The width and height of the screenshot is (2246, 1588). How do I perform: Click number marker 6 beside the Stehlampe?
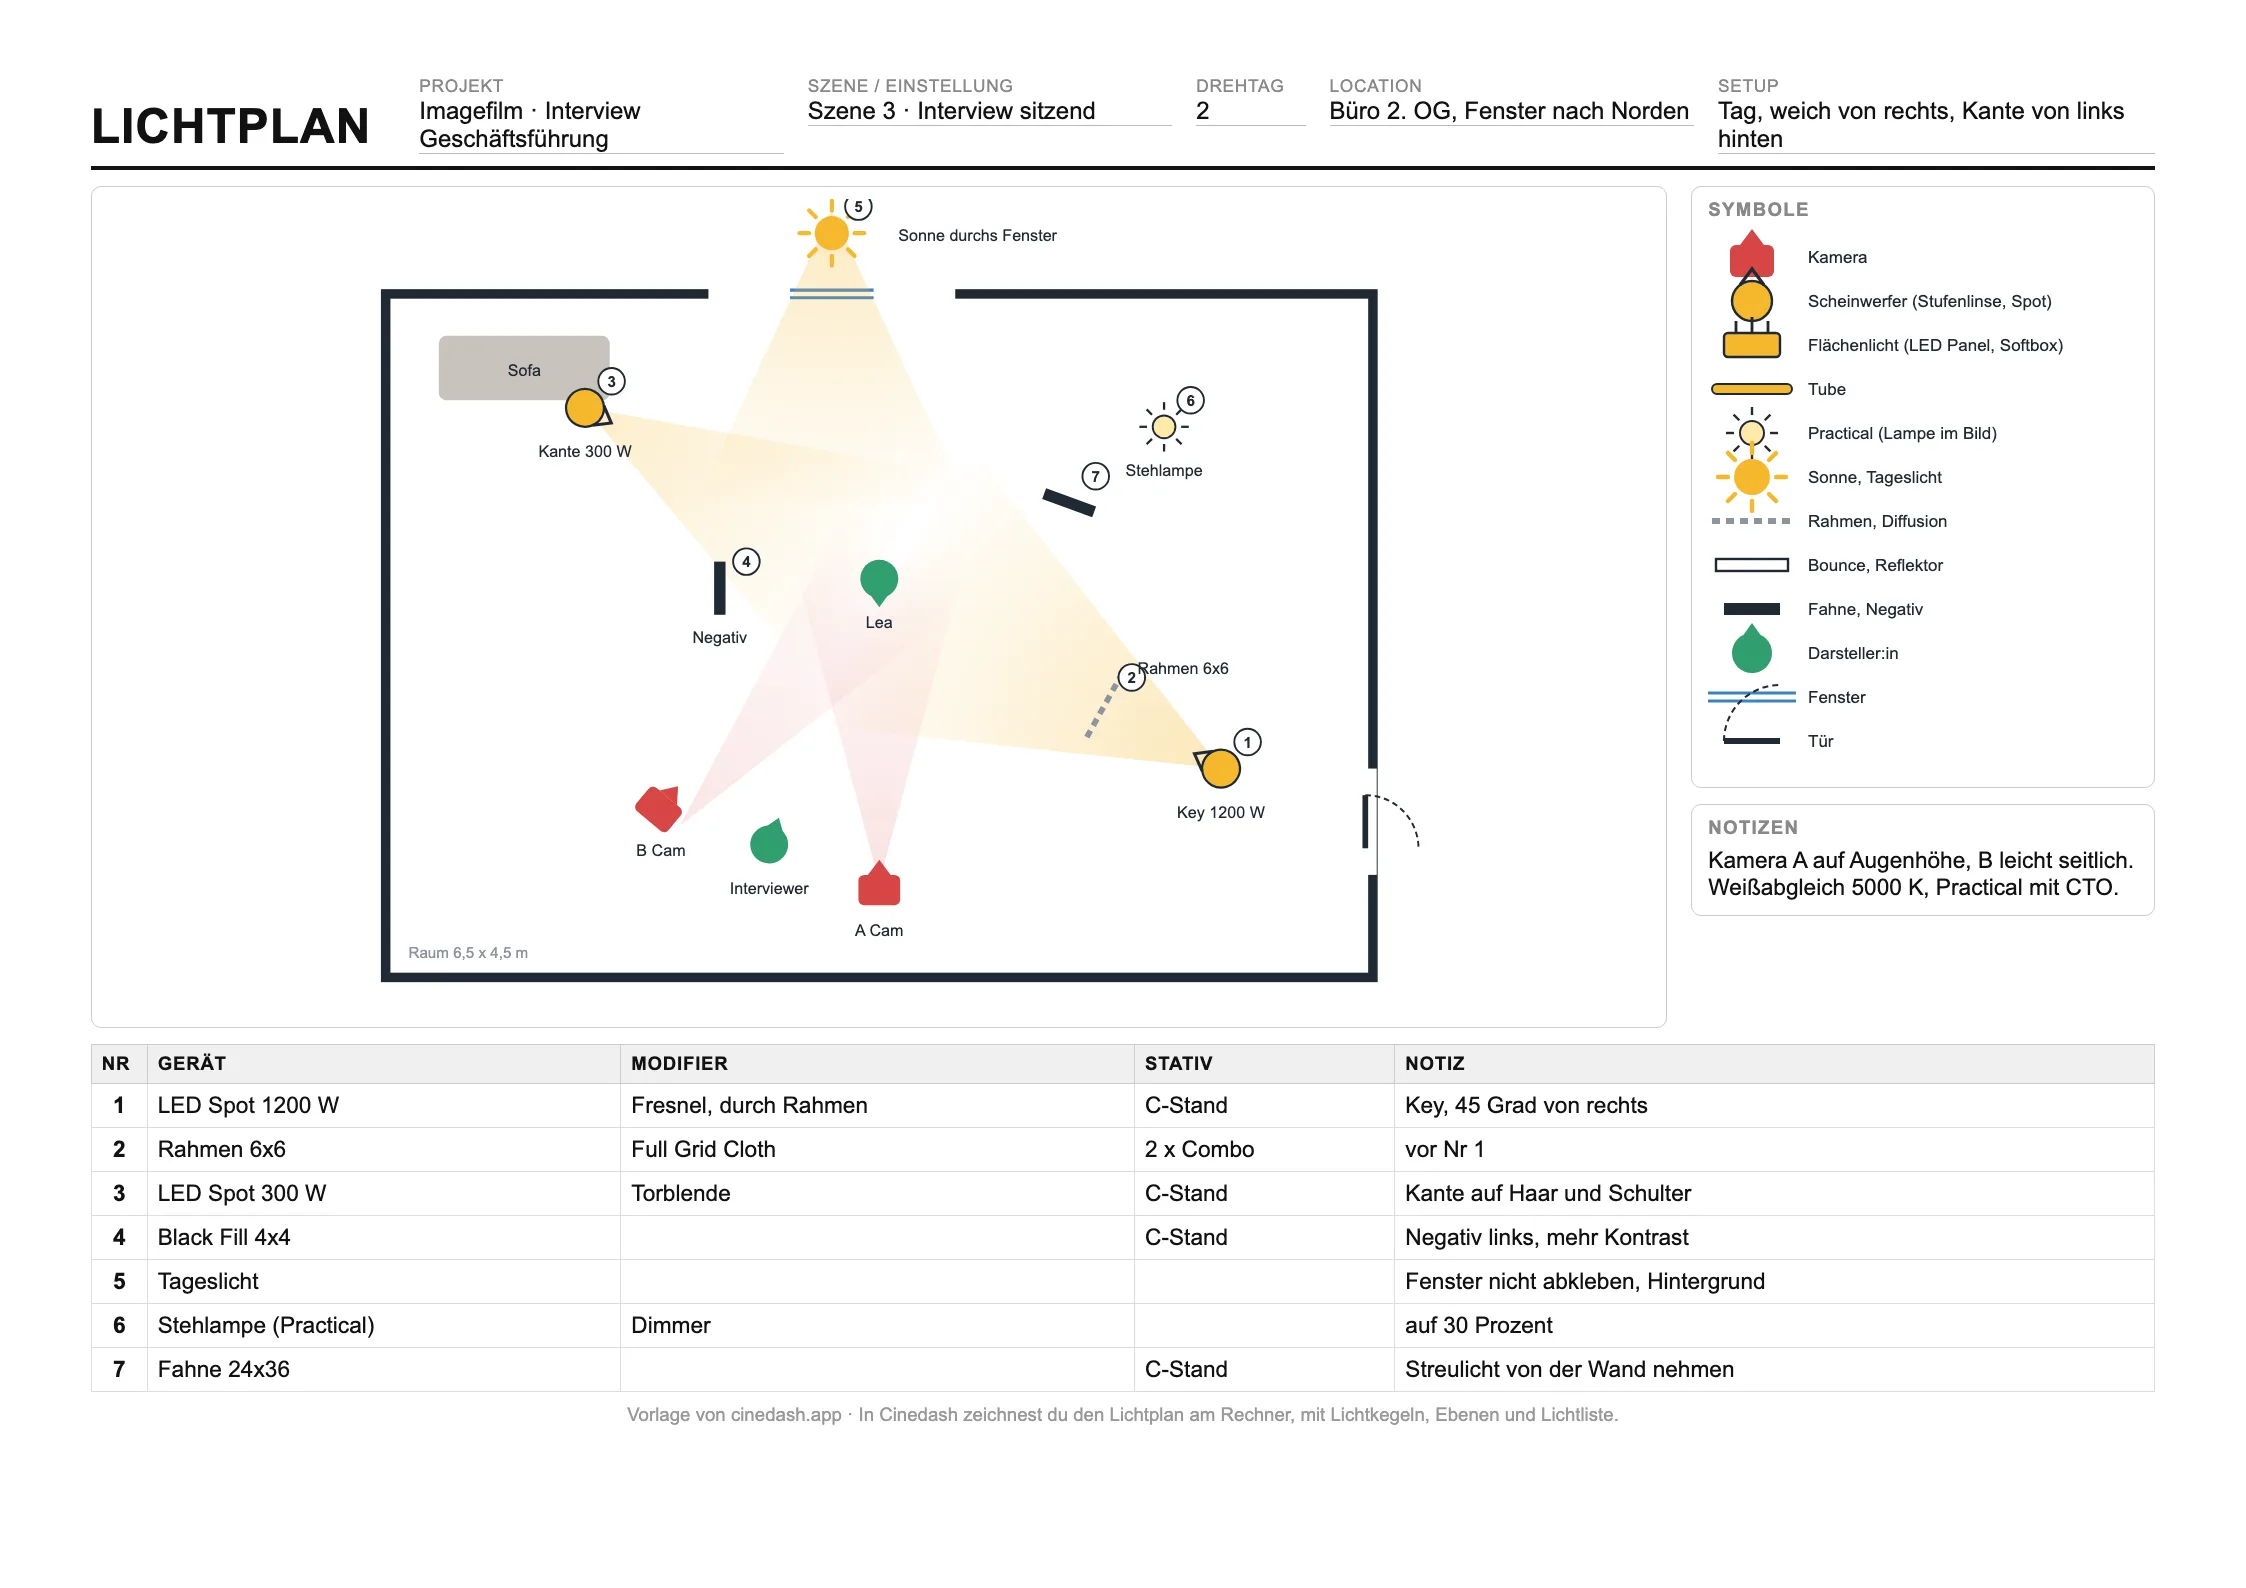pos(1190,401)
